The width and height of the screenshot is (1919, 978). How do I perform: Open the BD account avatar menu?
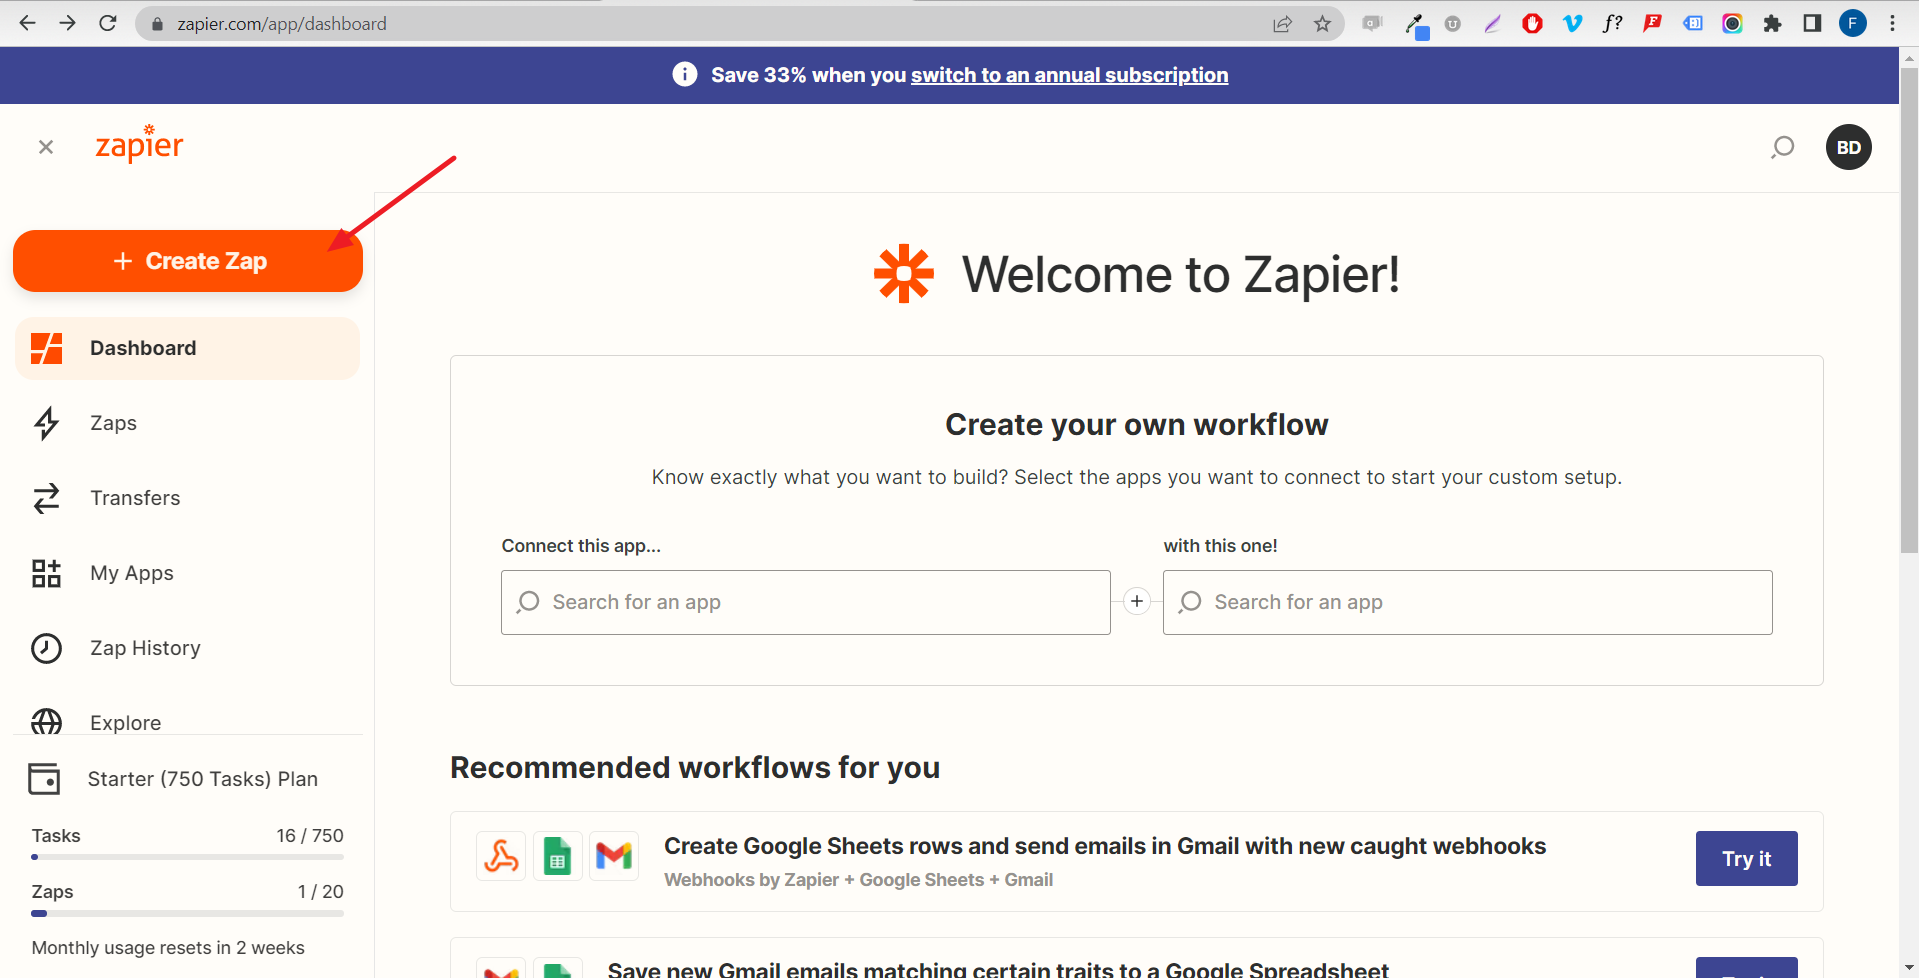pos(1848,147)
